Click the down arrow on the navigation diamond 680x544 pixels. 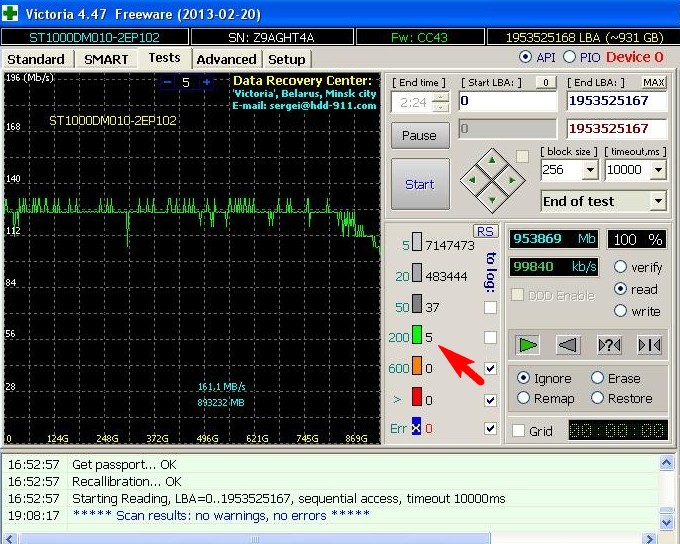click(x=492, y=199)
